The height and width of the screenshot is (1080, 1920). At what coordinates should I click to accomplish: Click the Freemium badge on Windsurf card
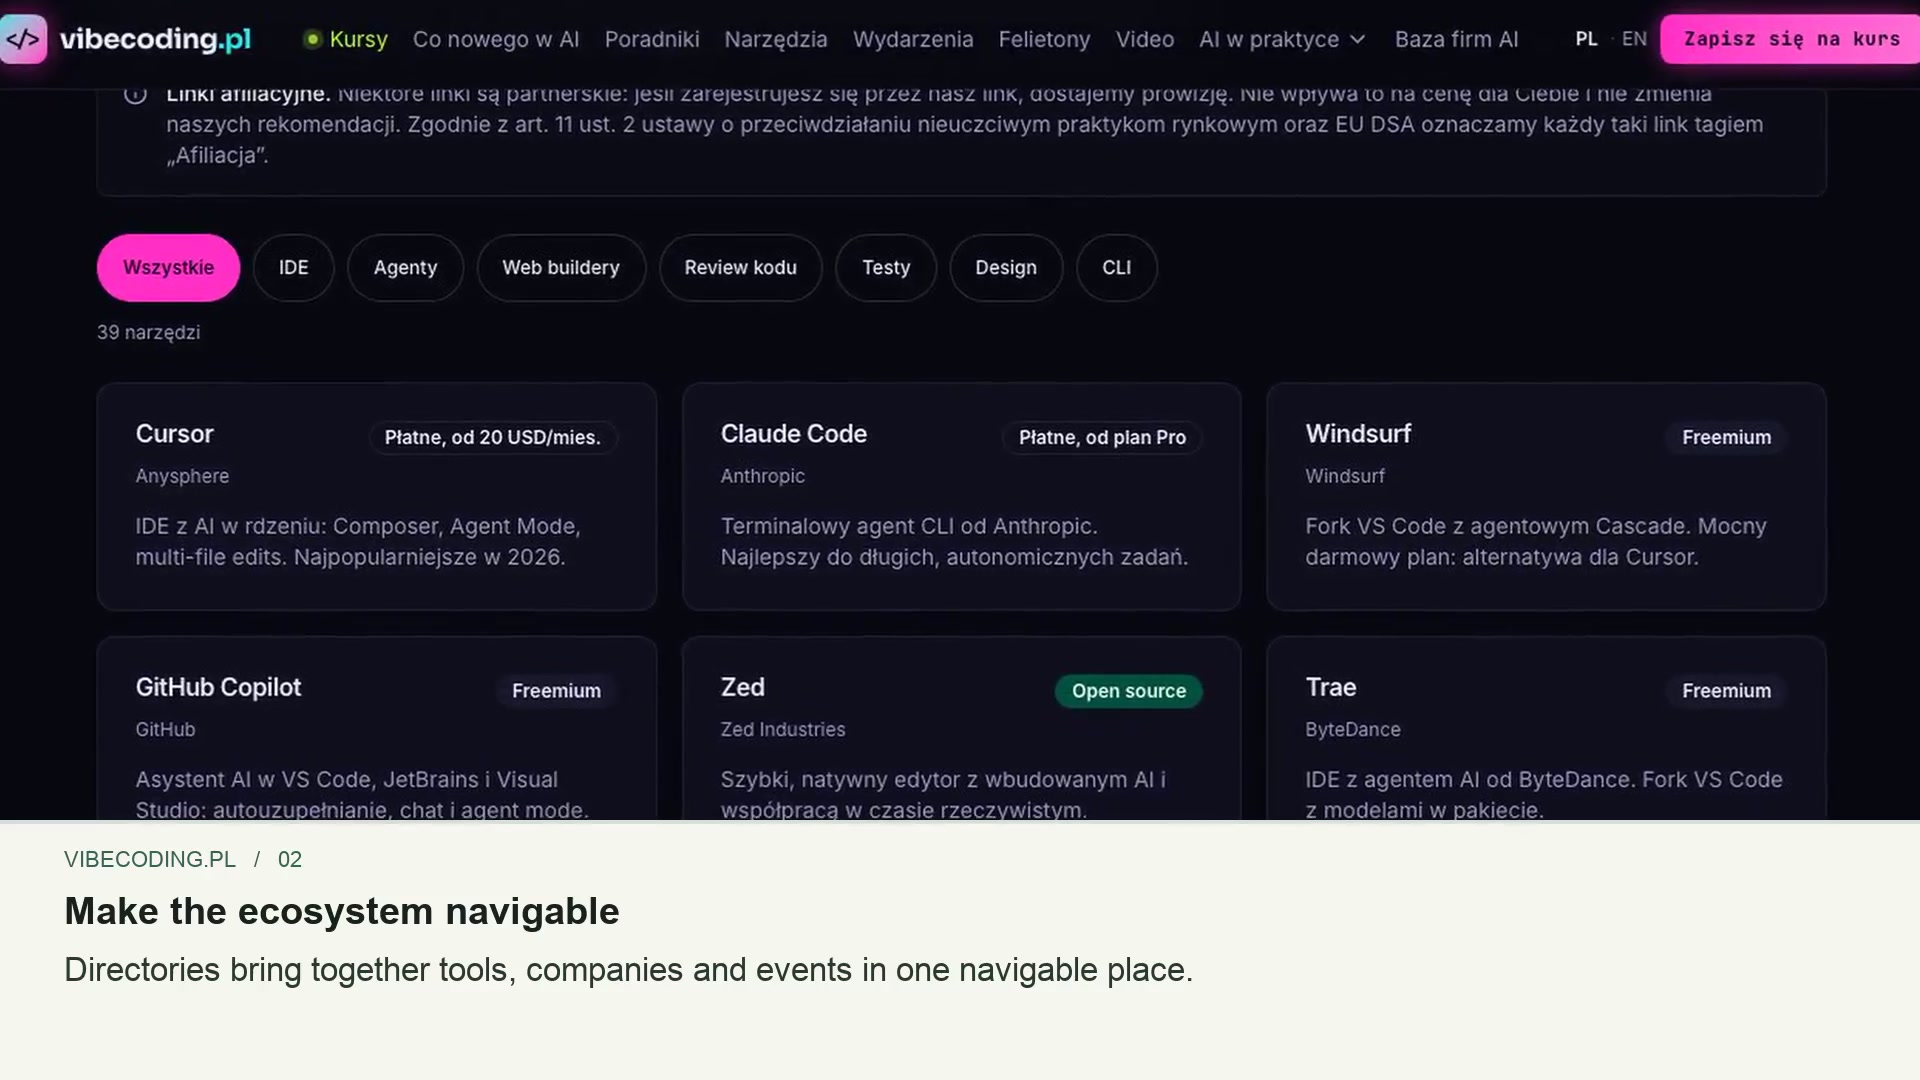pos(1726,438)
